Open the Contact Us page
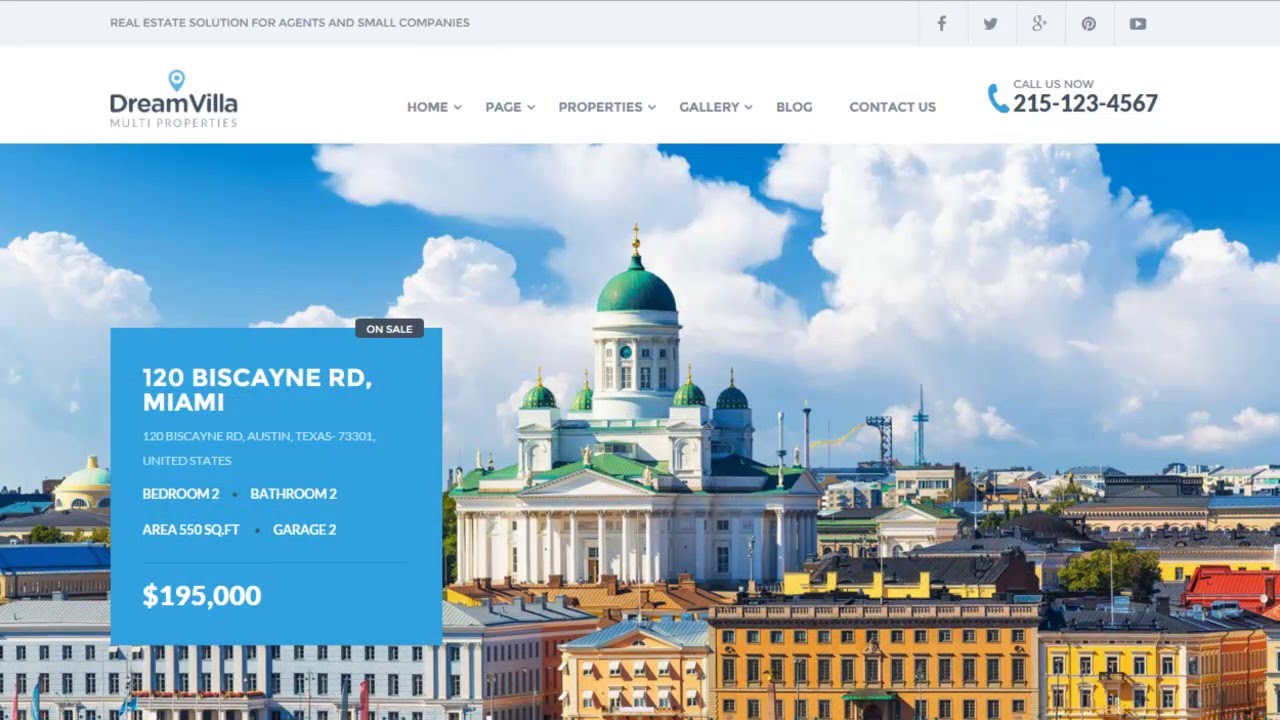This screenshot has height=720, width=1280. pyautogui.click(x=892, y=107)
